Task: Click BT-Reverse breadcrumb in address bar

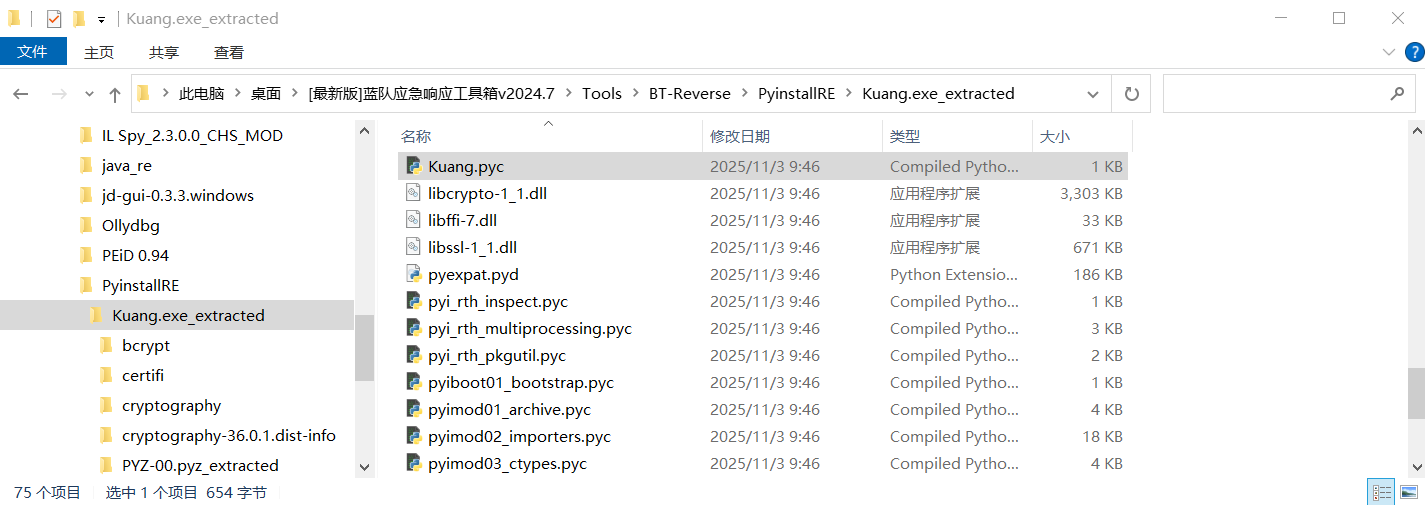Action: coord(690,93)
